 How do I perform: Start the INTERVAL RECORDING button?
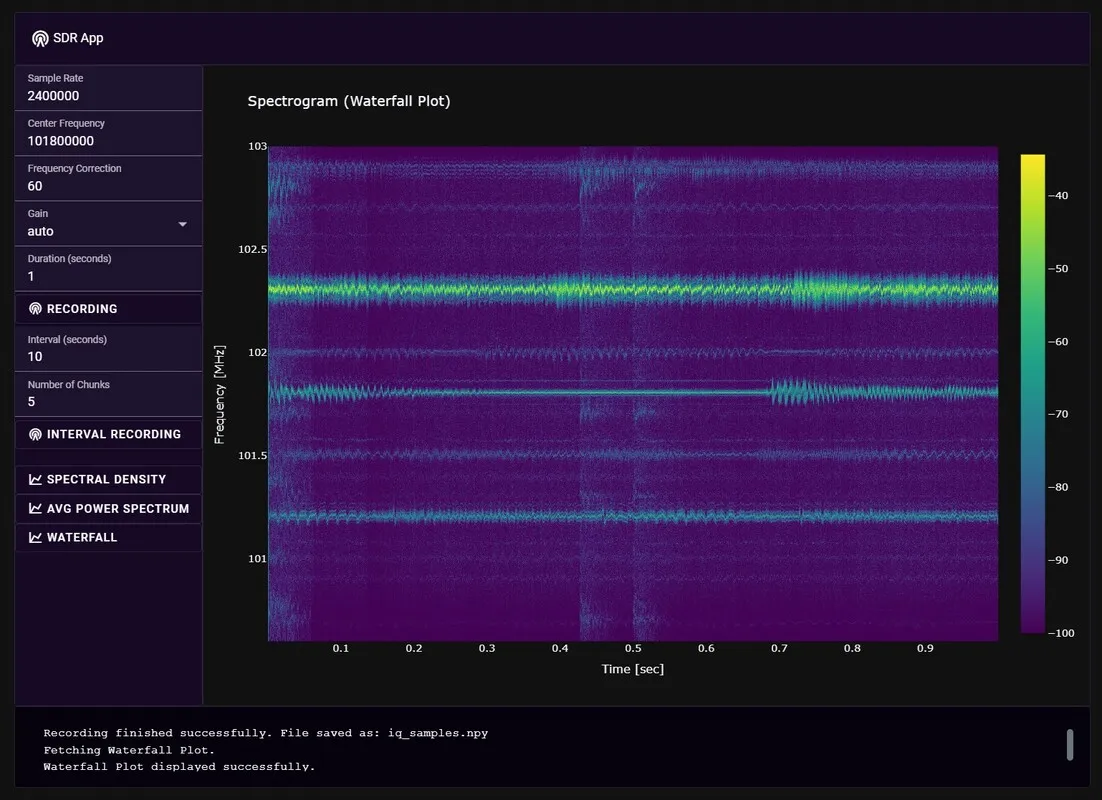point(108,434)
